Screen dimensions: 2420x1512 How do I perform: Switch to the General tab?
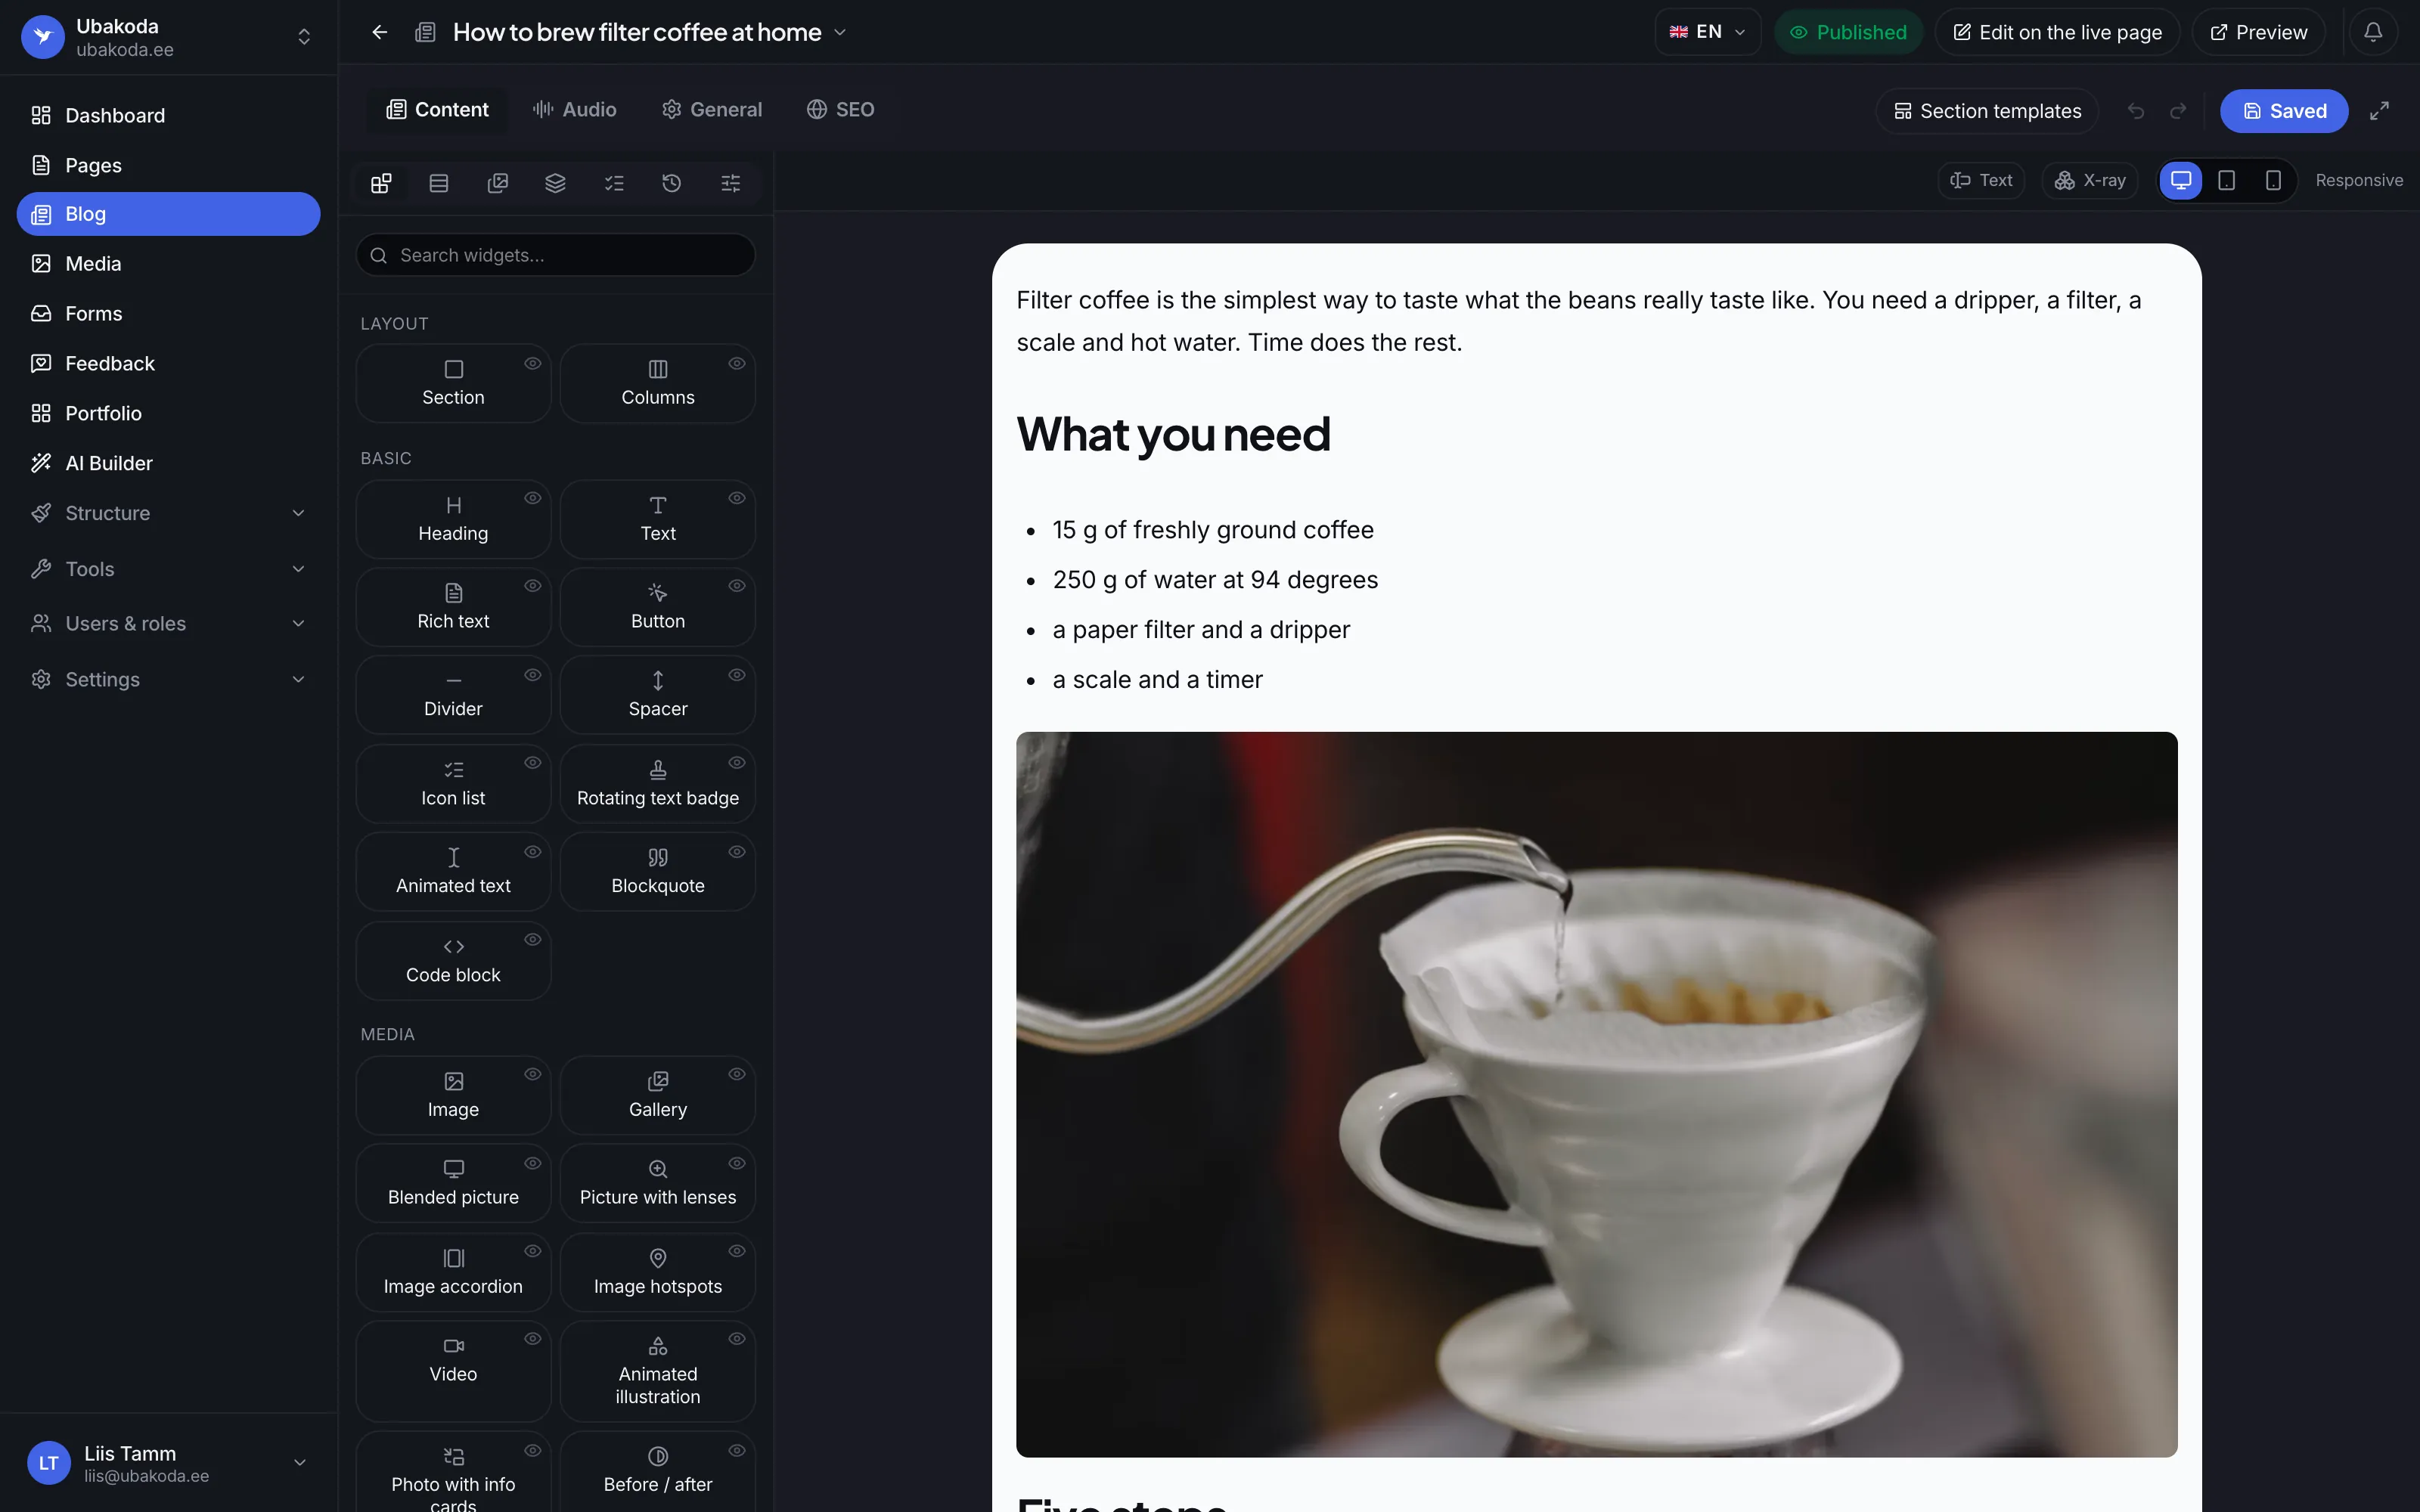(x=712, y=110)
